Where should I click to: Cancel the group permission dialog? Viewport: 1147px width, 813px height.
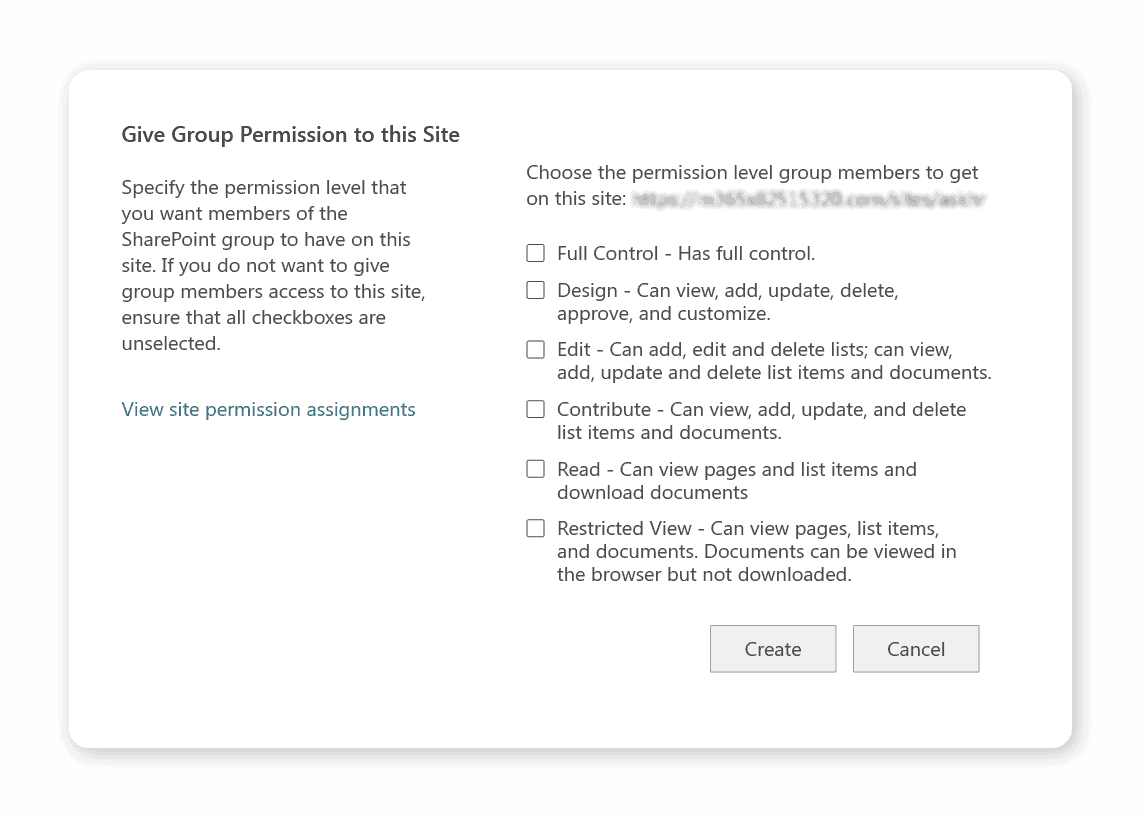pos(916,649)
